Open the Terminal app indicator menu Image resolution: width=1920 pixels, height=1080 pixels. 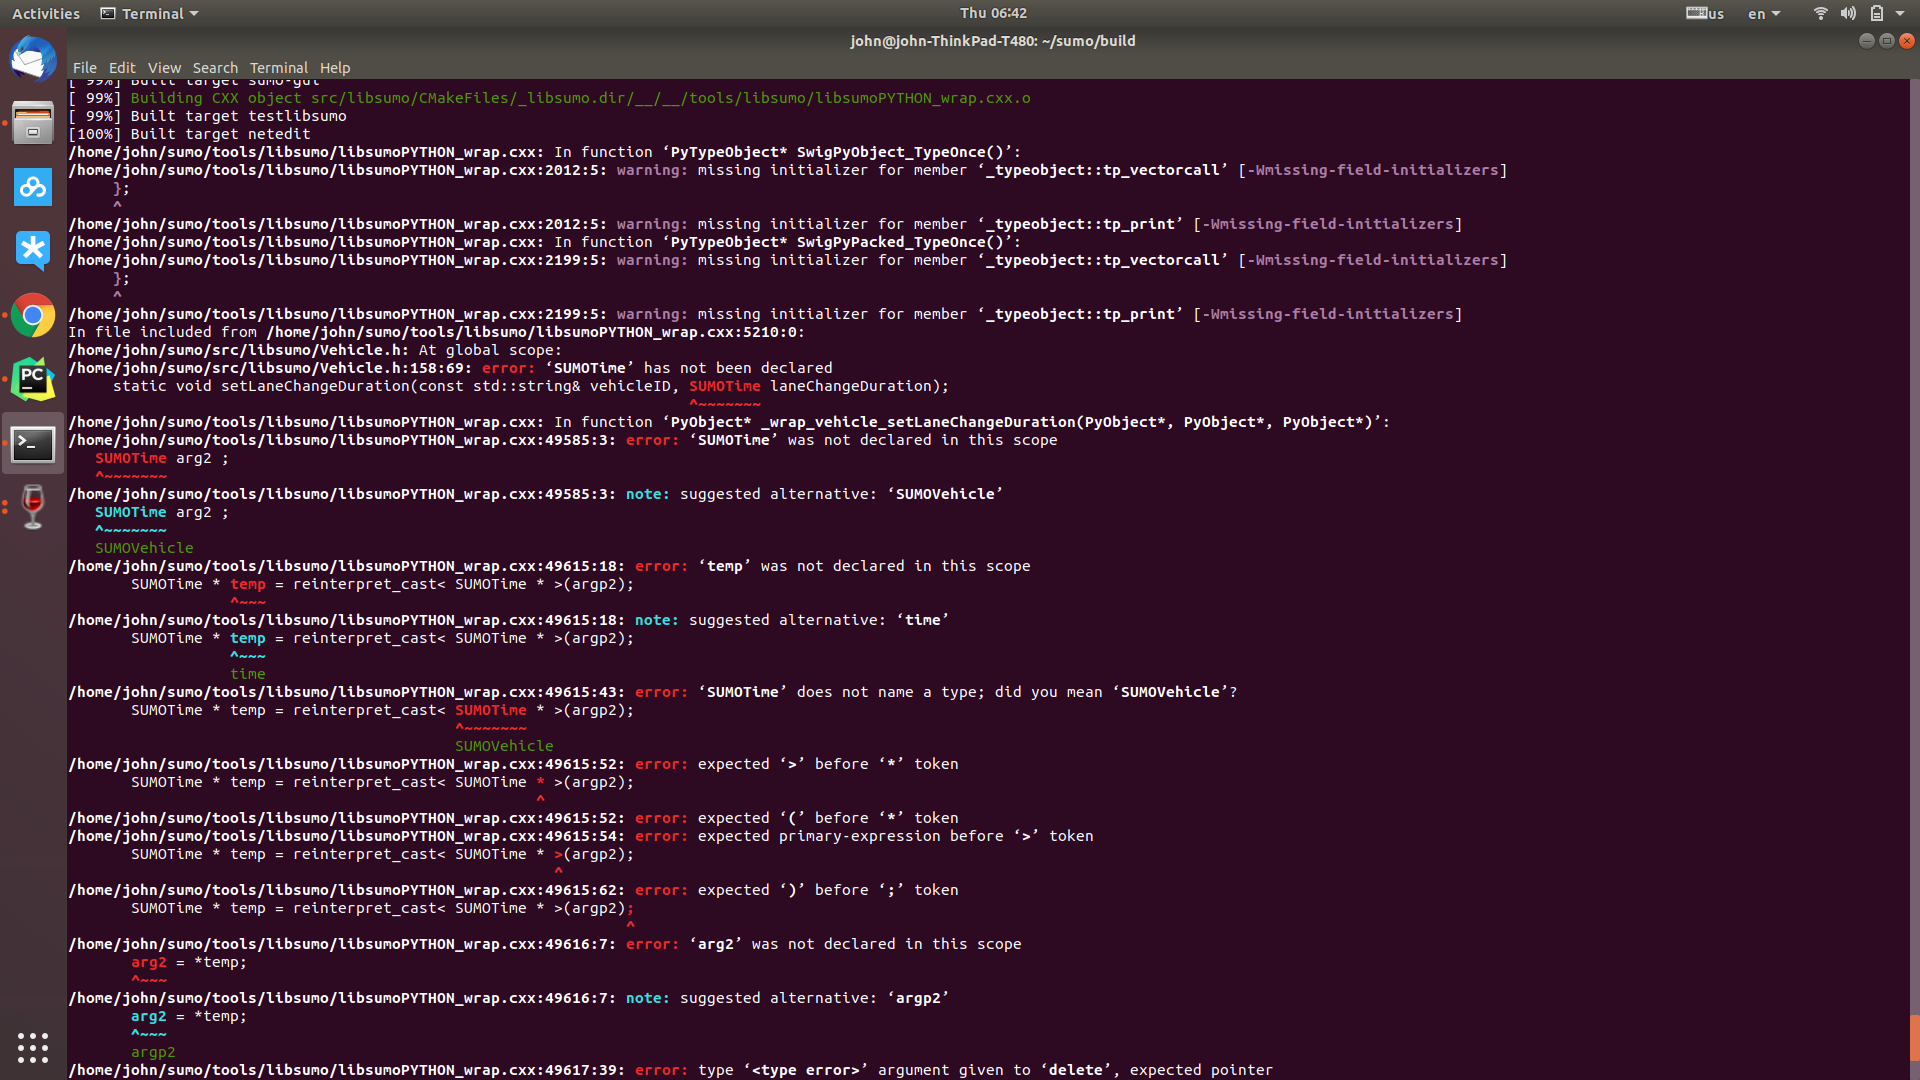(148, 13)
